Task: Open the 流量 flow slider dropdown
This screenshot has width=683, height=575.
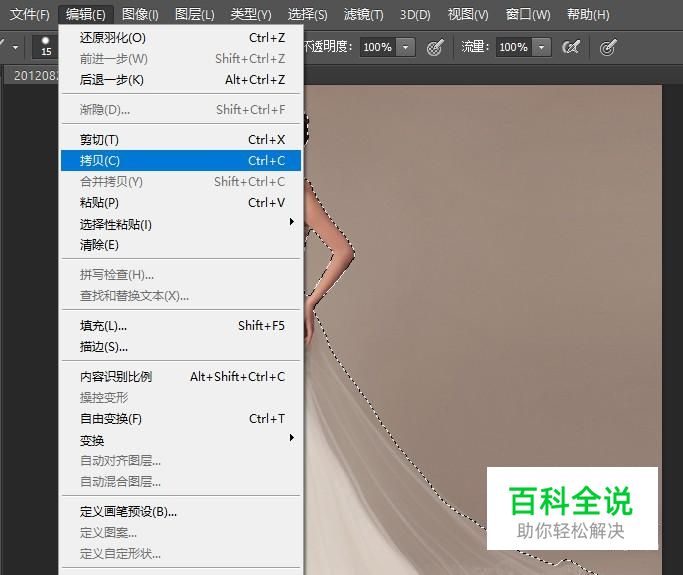Action: tap(541, 47)
